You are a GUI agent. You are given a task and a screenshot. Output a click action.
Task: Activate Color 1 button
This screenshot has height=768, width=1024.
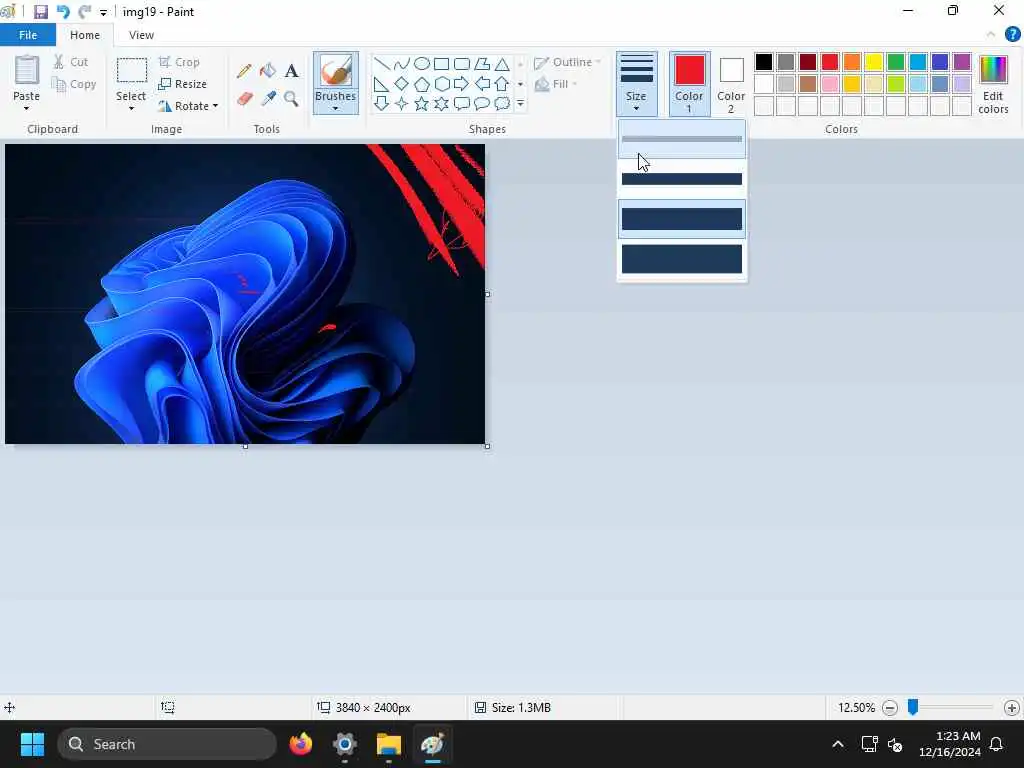click(690, 84)
